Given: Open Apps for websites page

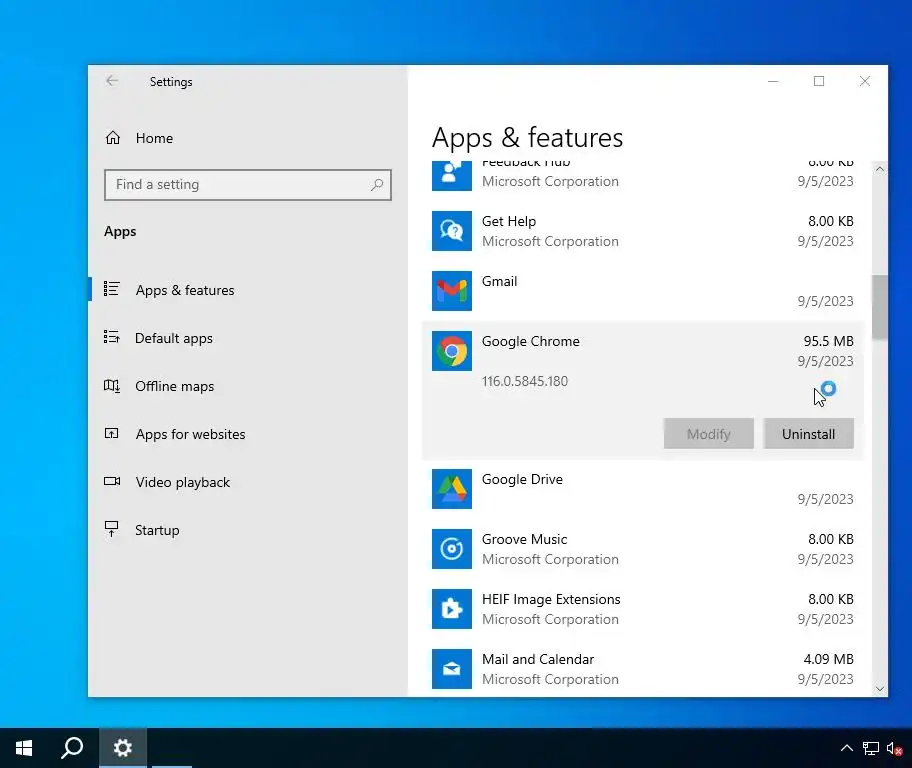Looking at the screenshot, I should [248, 434].
